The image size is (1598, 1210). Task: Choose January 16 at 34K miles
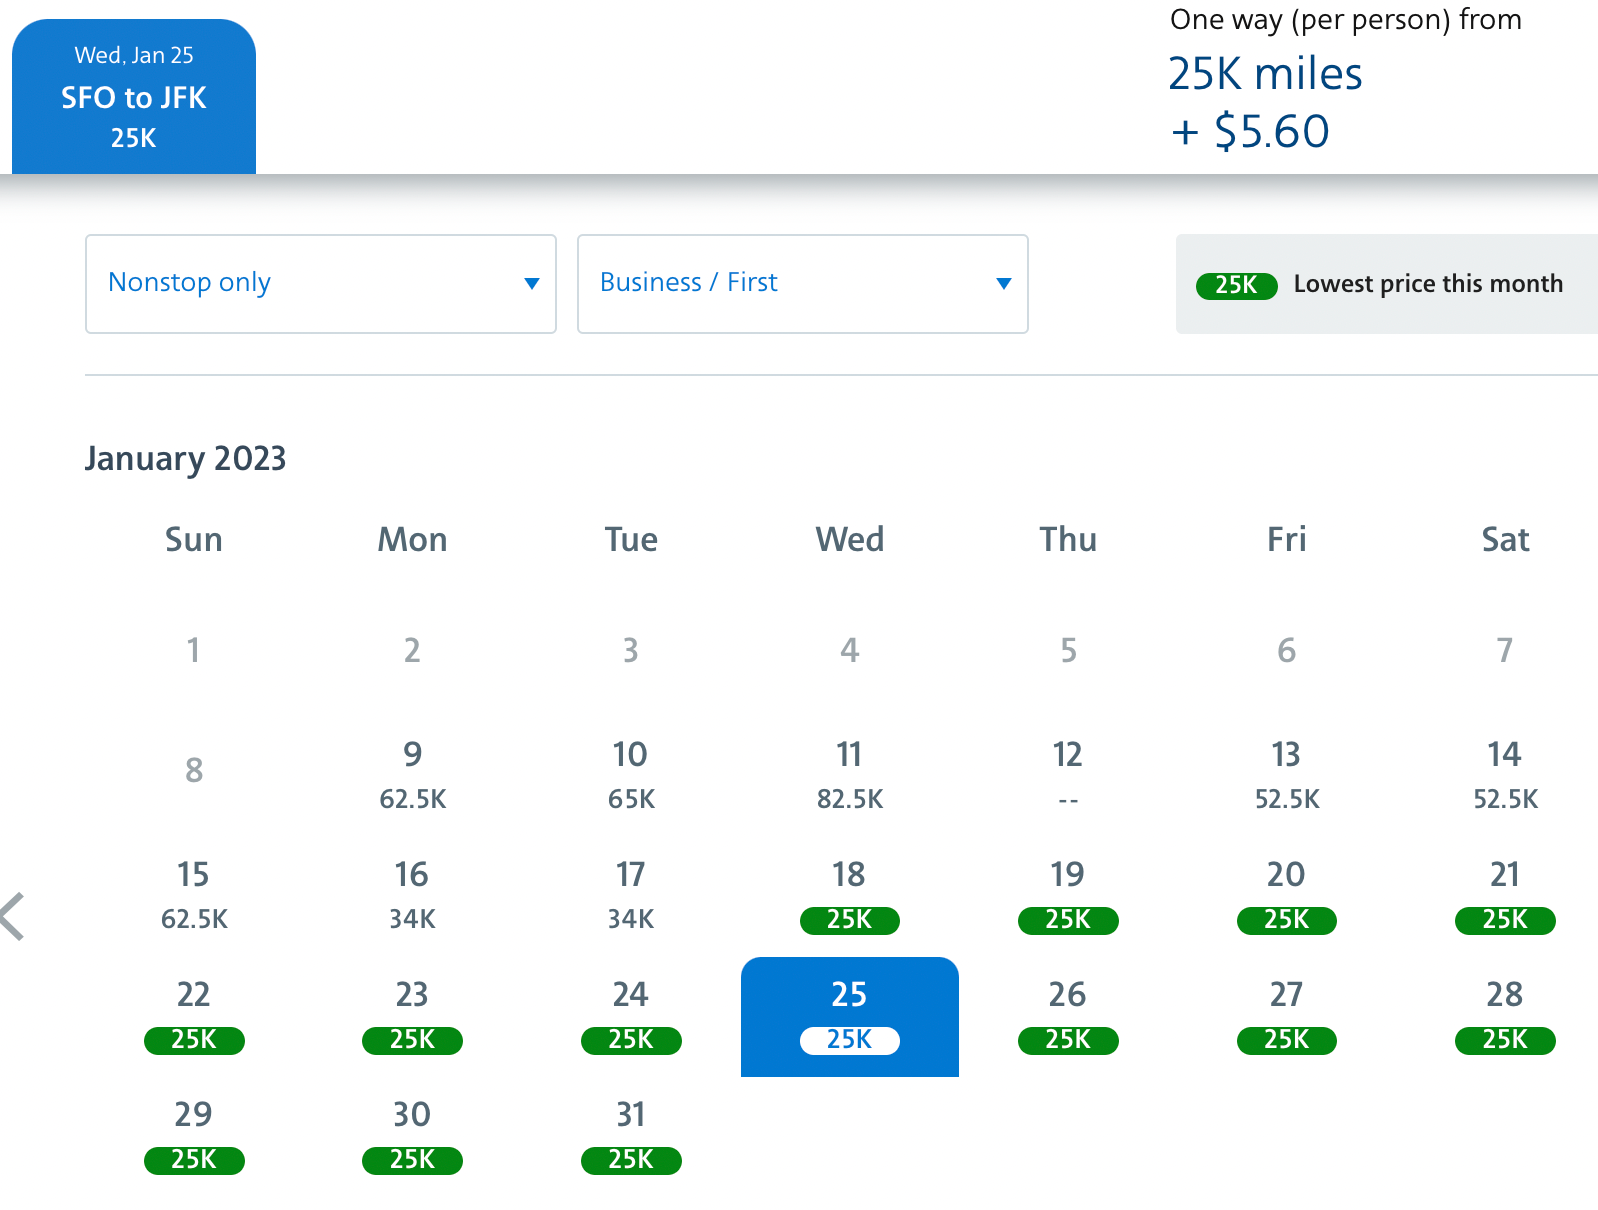tap(412, 896)
